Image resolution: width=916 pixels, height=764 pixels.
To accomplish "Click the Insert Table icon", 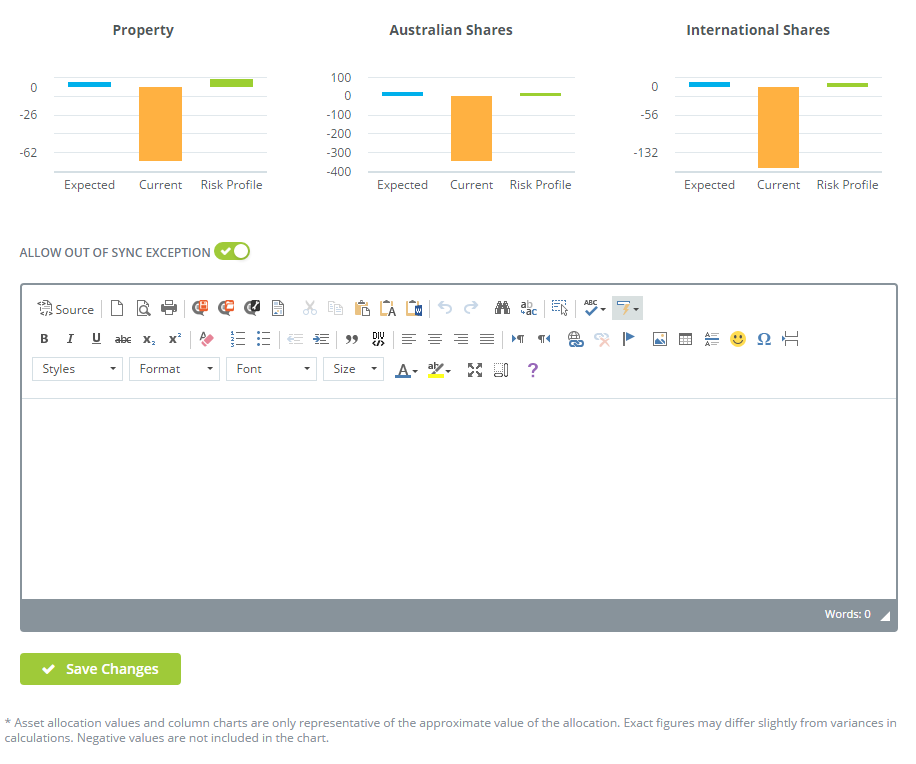I will tap(686, 339).
